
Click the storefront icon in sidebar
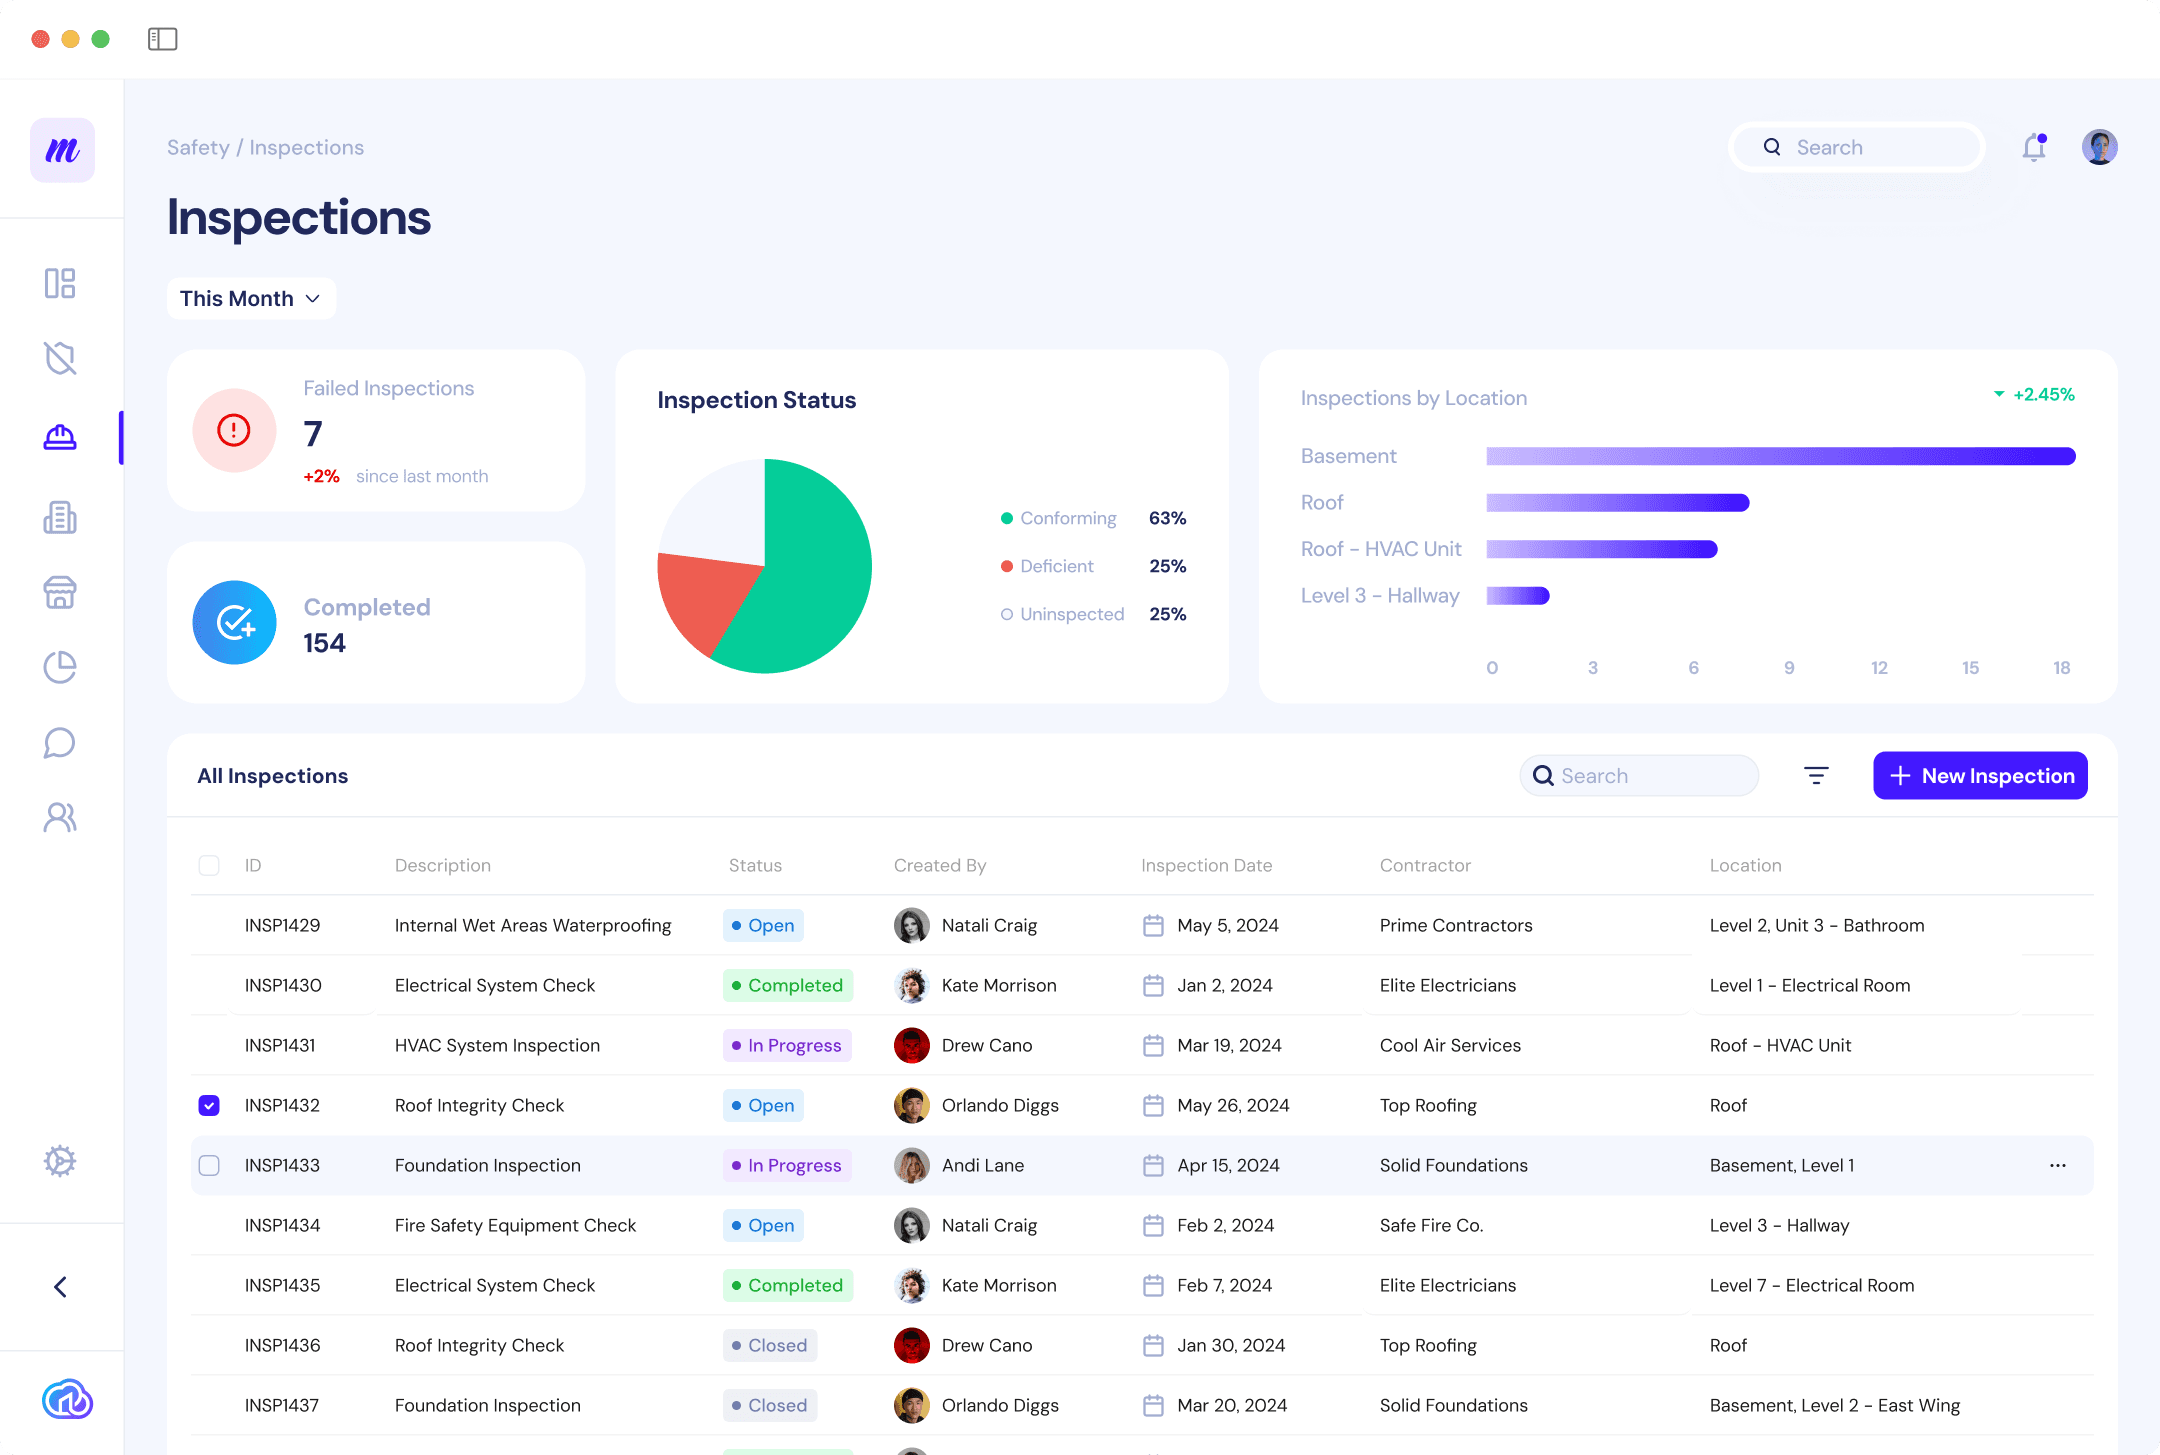[x=60, y=592]
